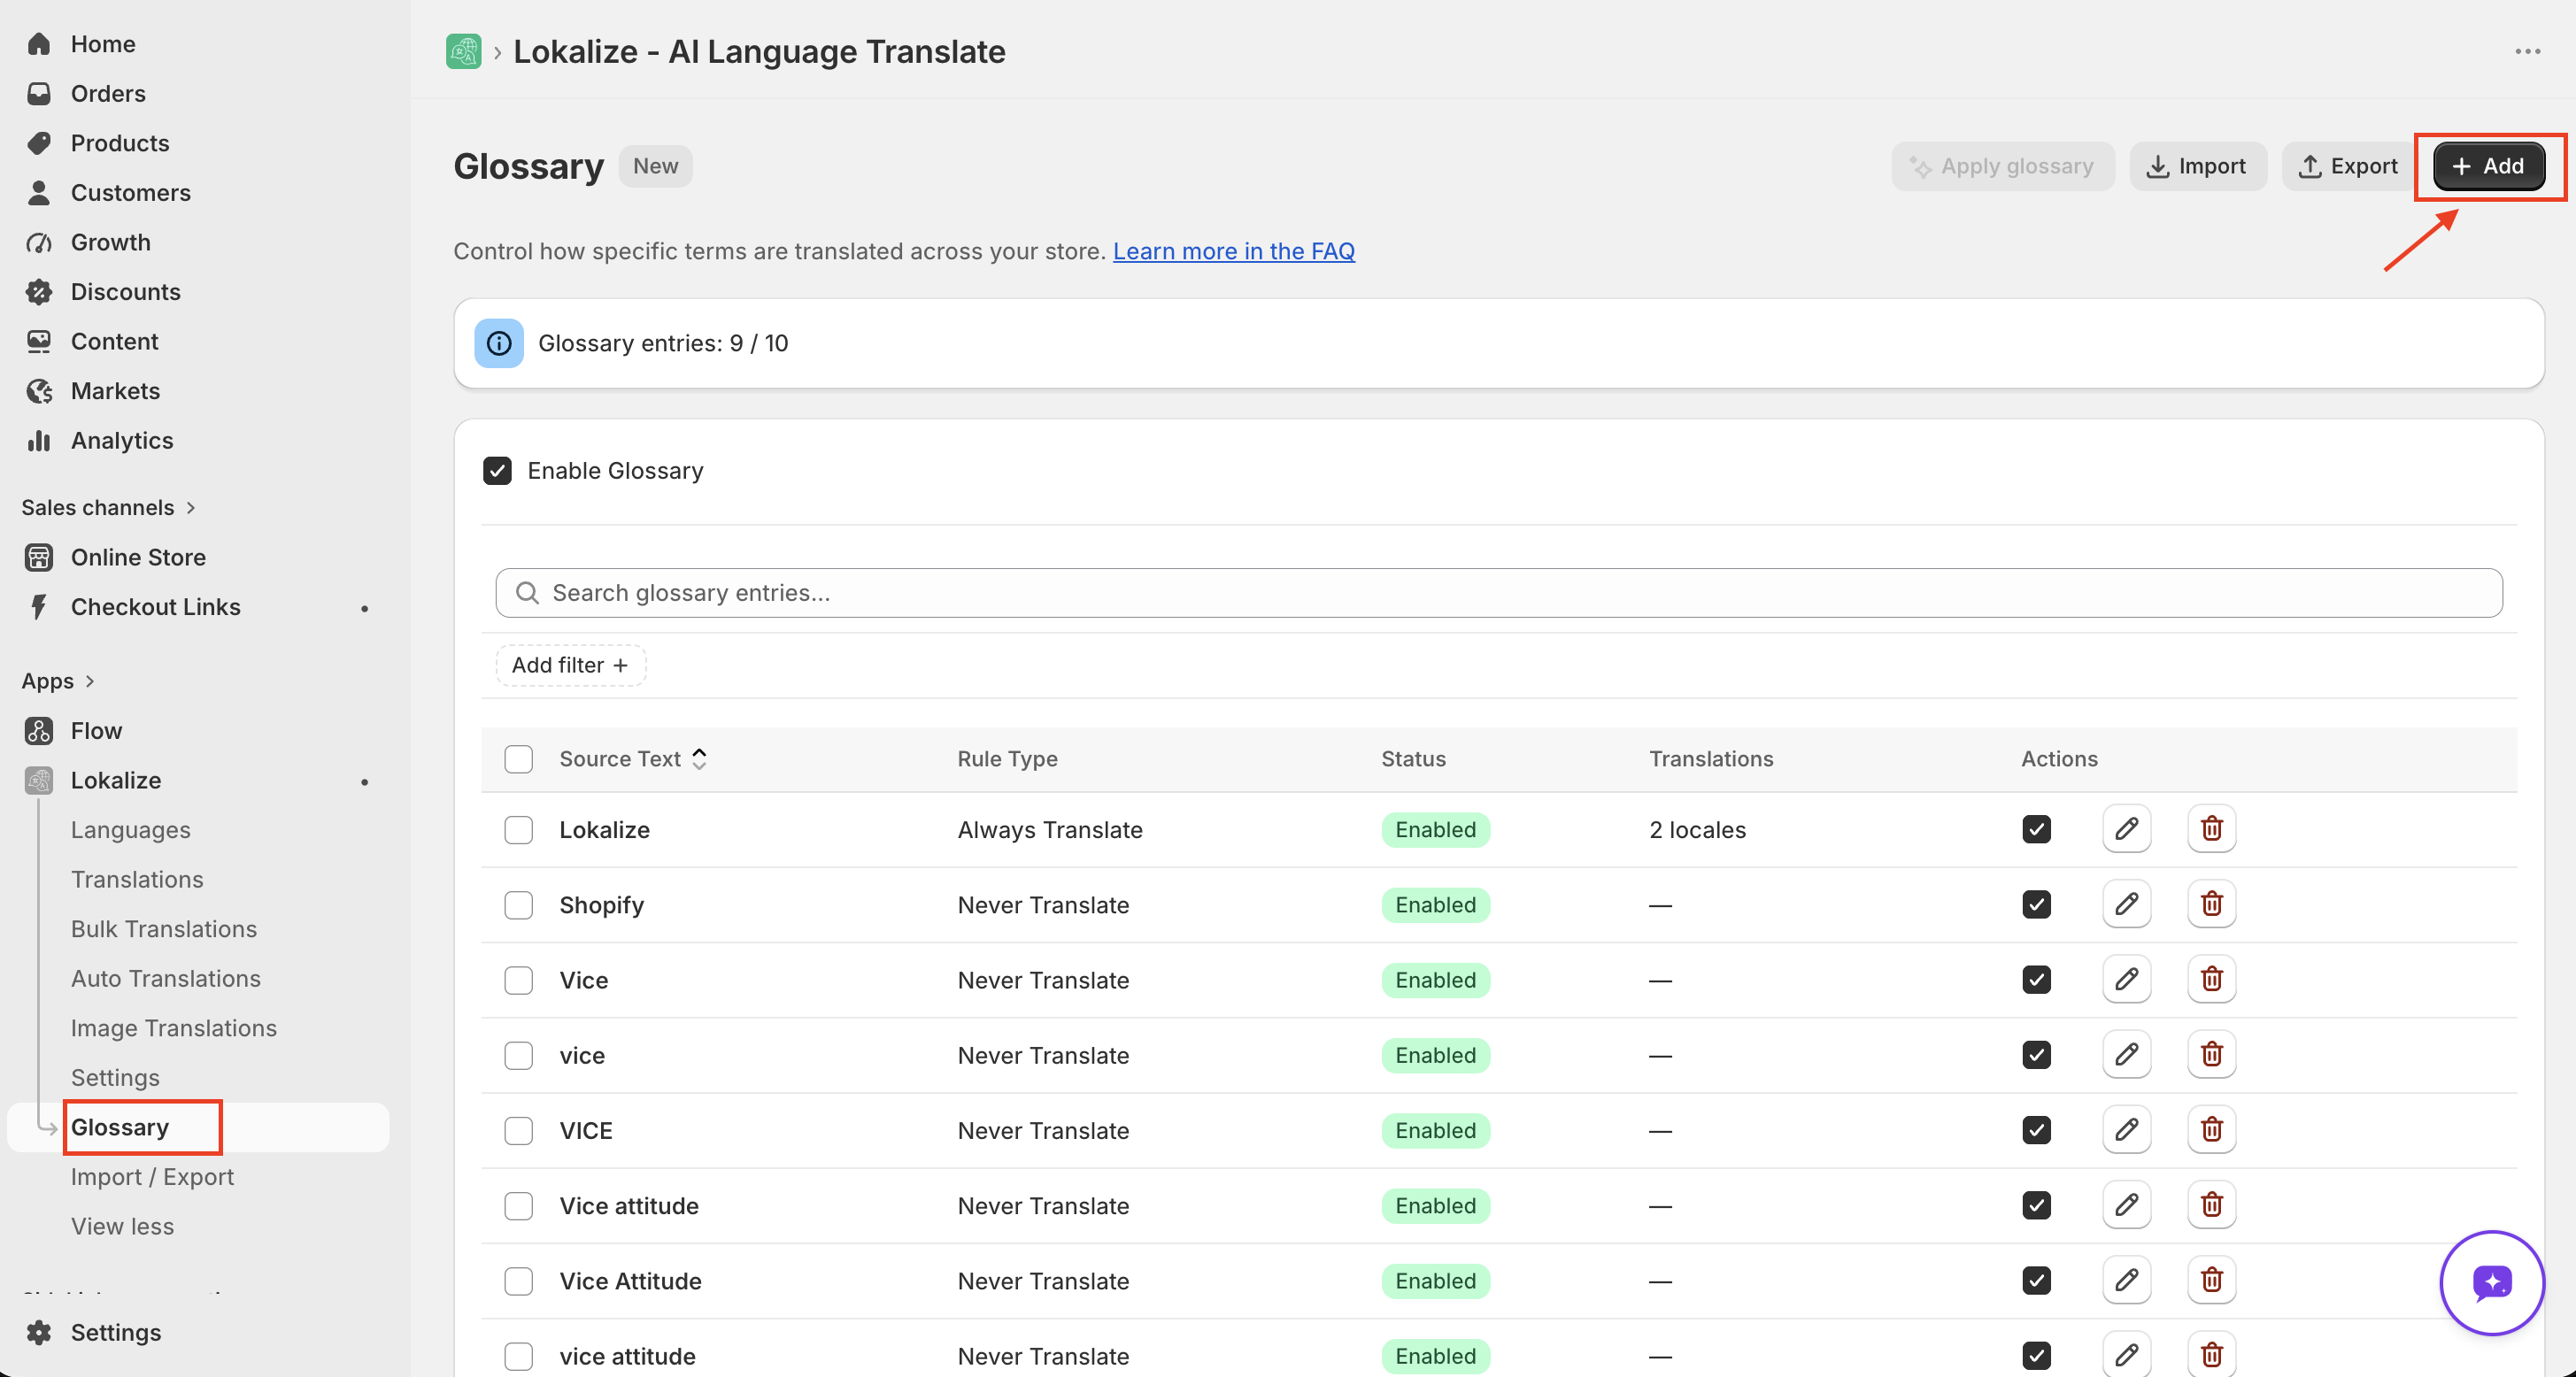
Task: Click the Home icon in sidebar
Action: point(39,44)
